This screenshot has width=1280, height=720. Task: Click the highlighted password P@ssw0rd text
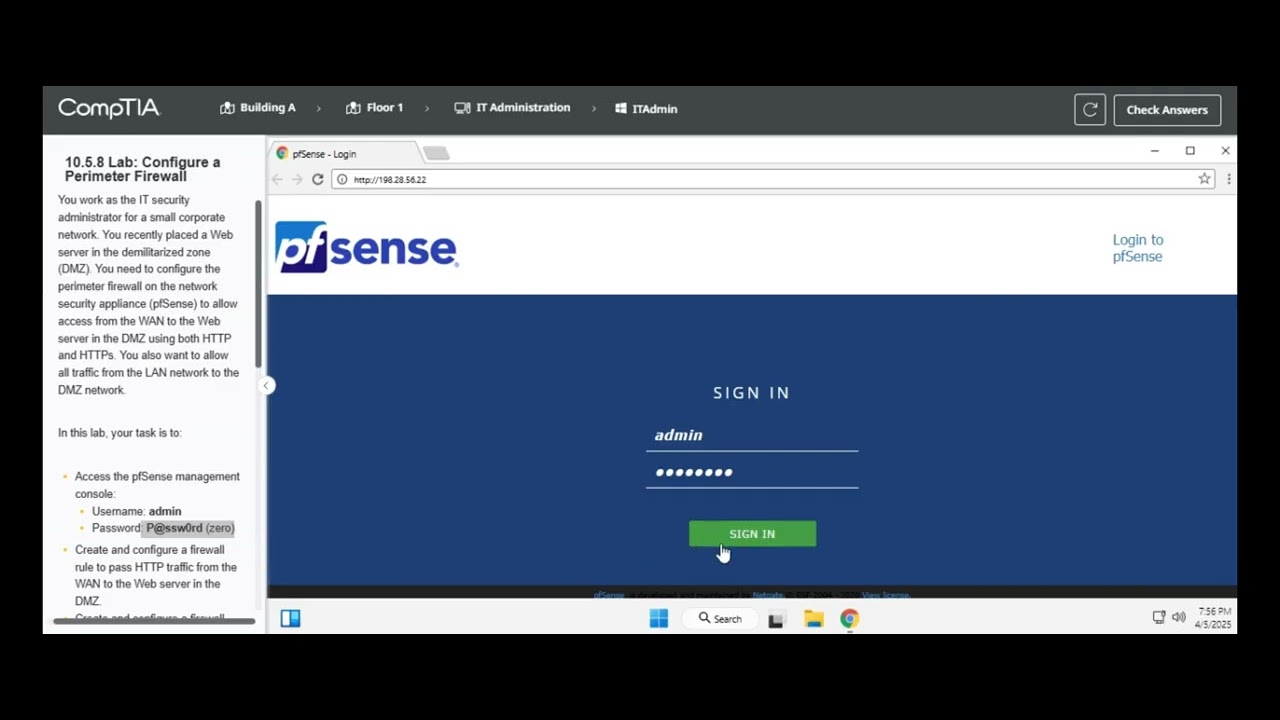tap(174, 528)
